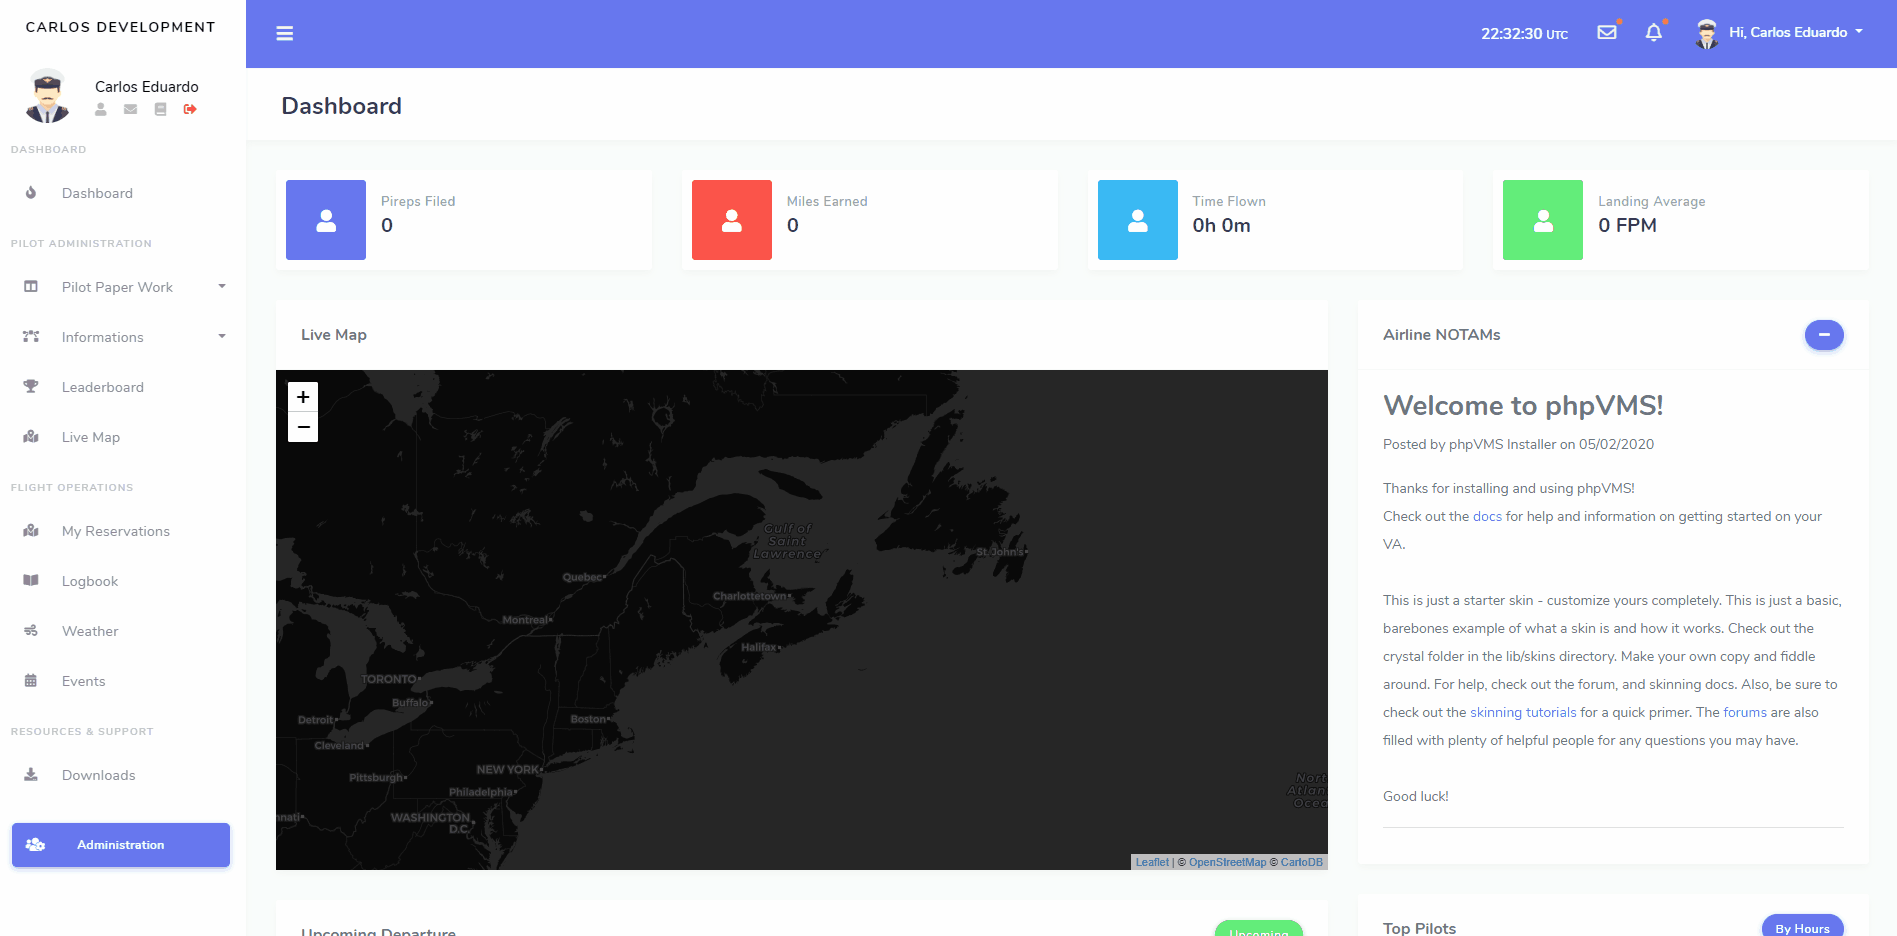The image size is (1897, 936).
Task: Toggle sidebar with the hamburger menu icon
Action: (285, 33)
